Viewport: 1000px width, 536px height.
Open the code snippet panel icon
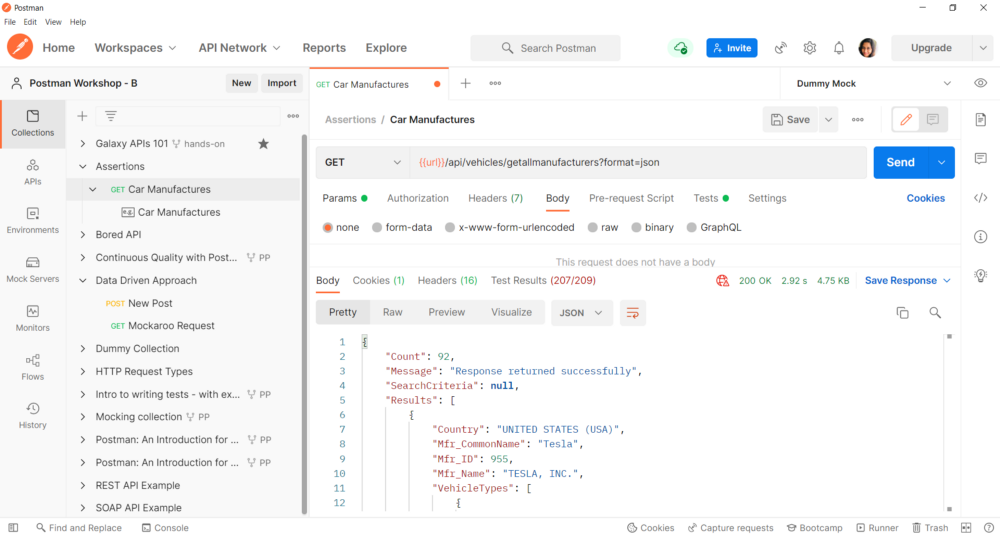pos(980,198)
